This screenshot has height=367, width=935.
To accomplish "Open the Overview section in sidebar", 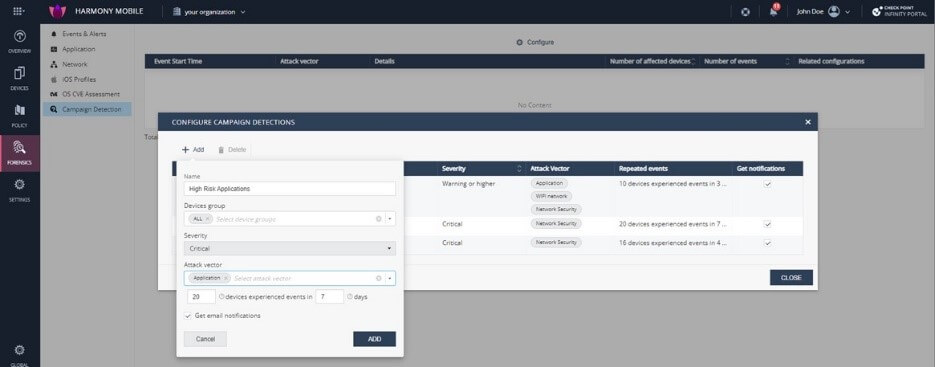I will coord(20,42).
